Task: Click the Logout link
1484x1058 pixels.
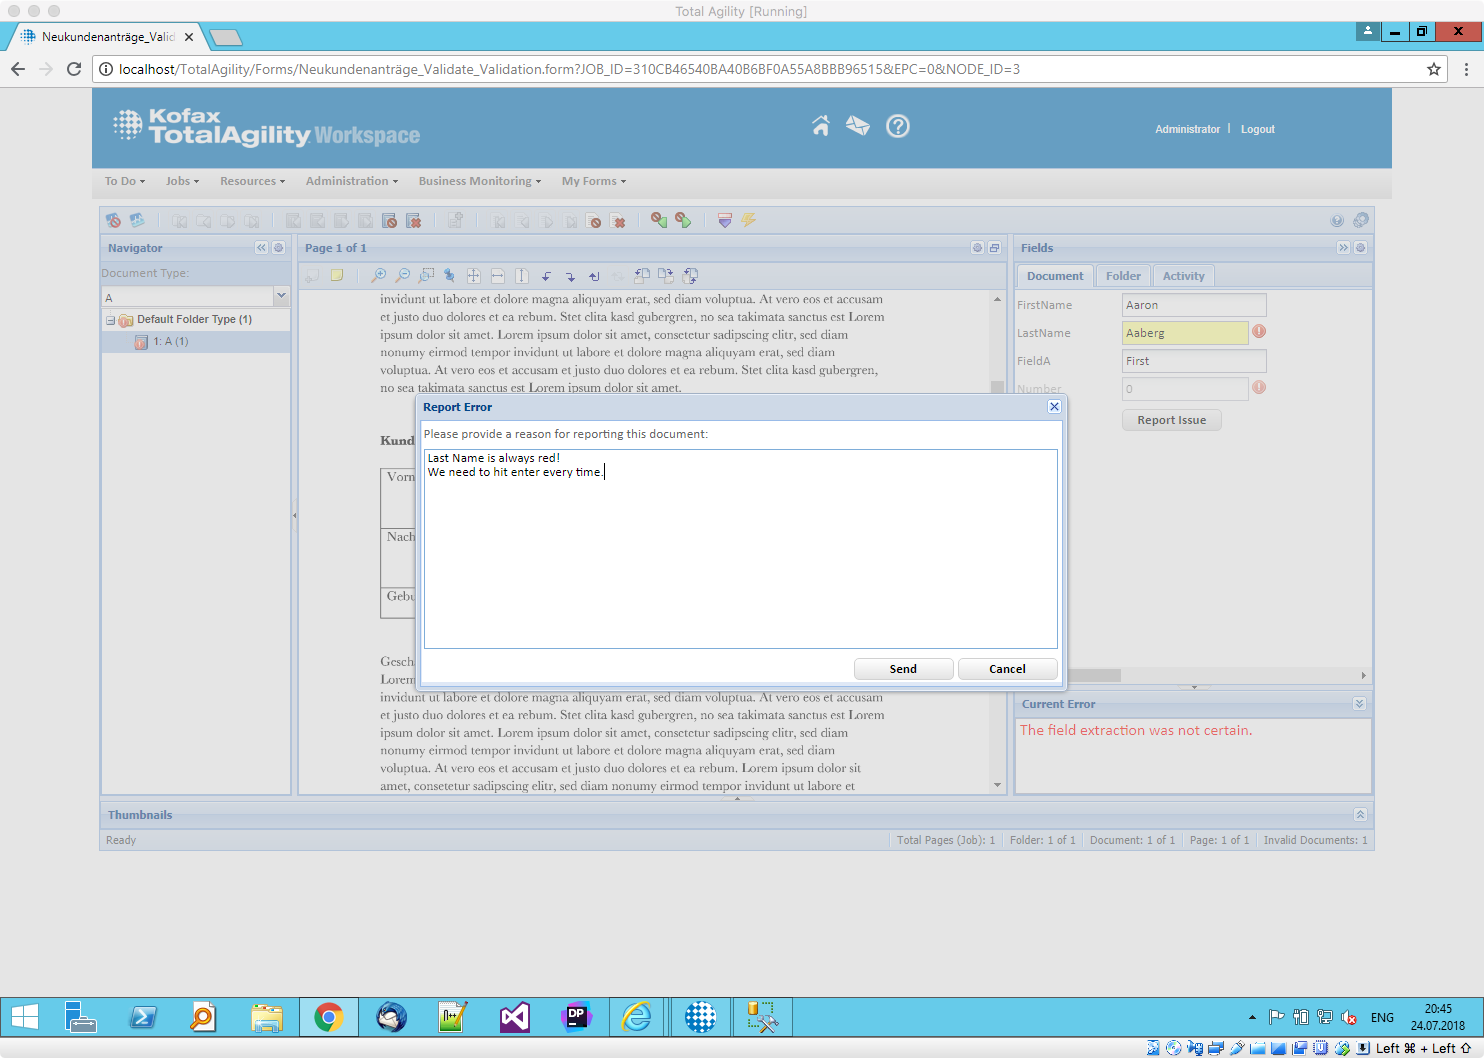Action: point(1257,129)
